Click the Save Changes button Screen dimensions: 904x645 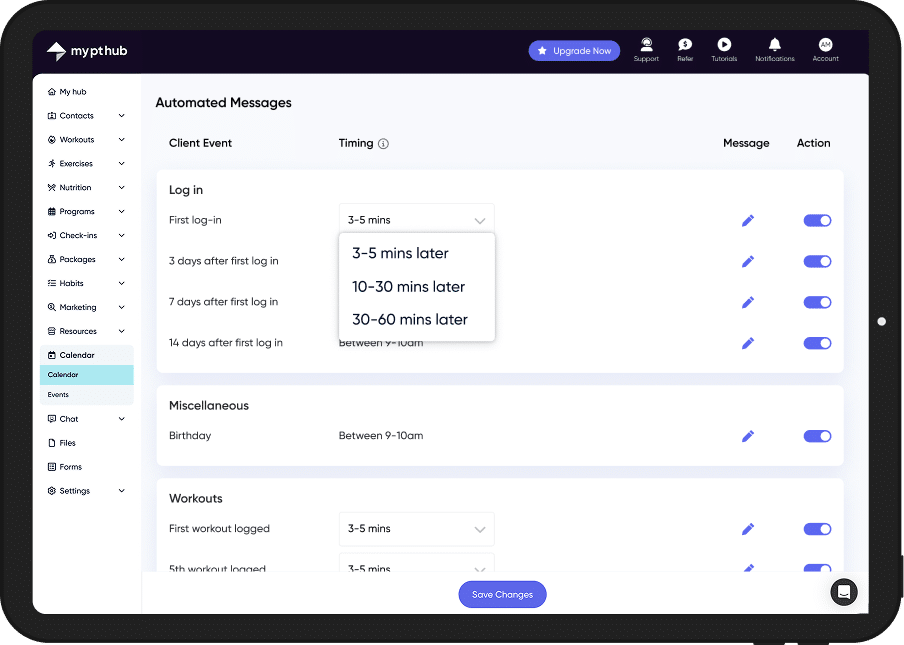[x=502, y=594]
